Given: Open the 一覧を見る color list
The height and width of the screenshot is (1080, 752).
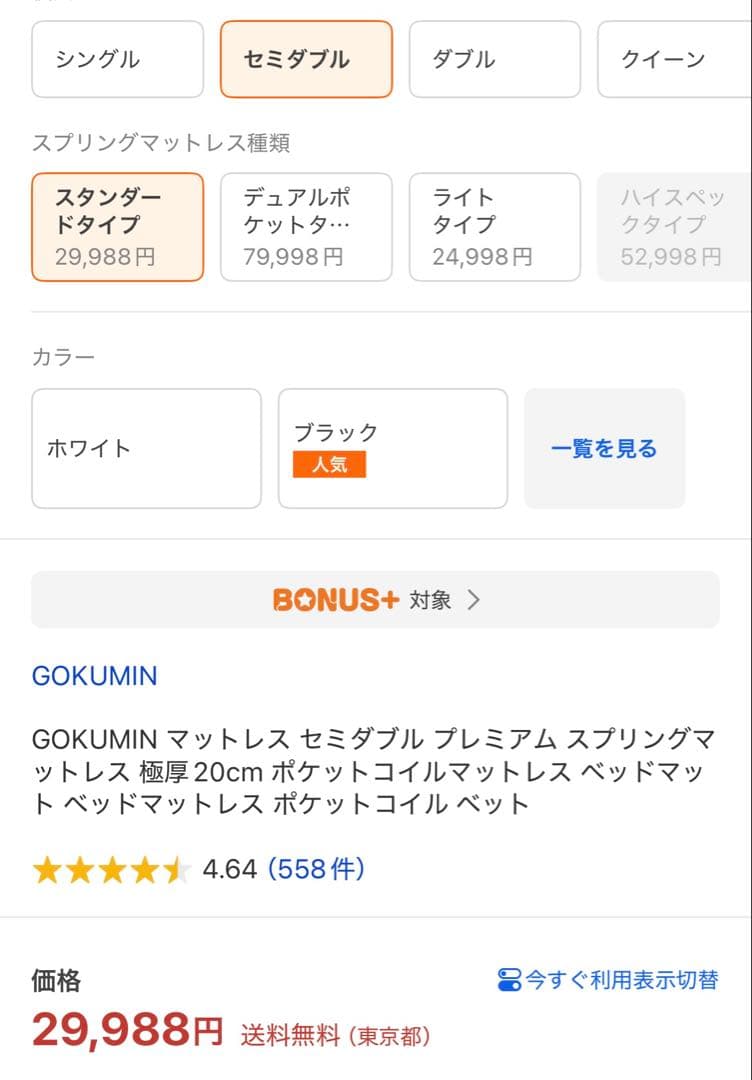Looking at the screenshot, I should pyautogui.click(x=604, y=447).
